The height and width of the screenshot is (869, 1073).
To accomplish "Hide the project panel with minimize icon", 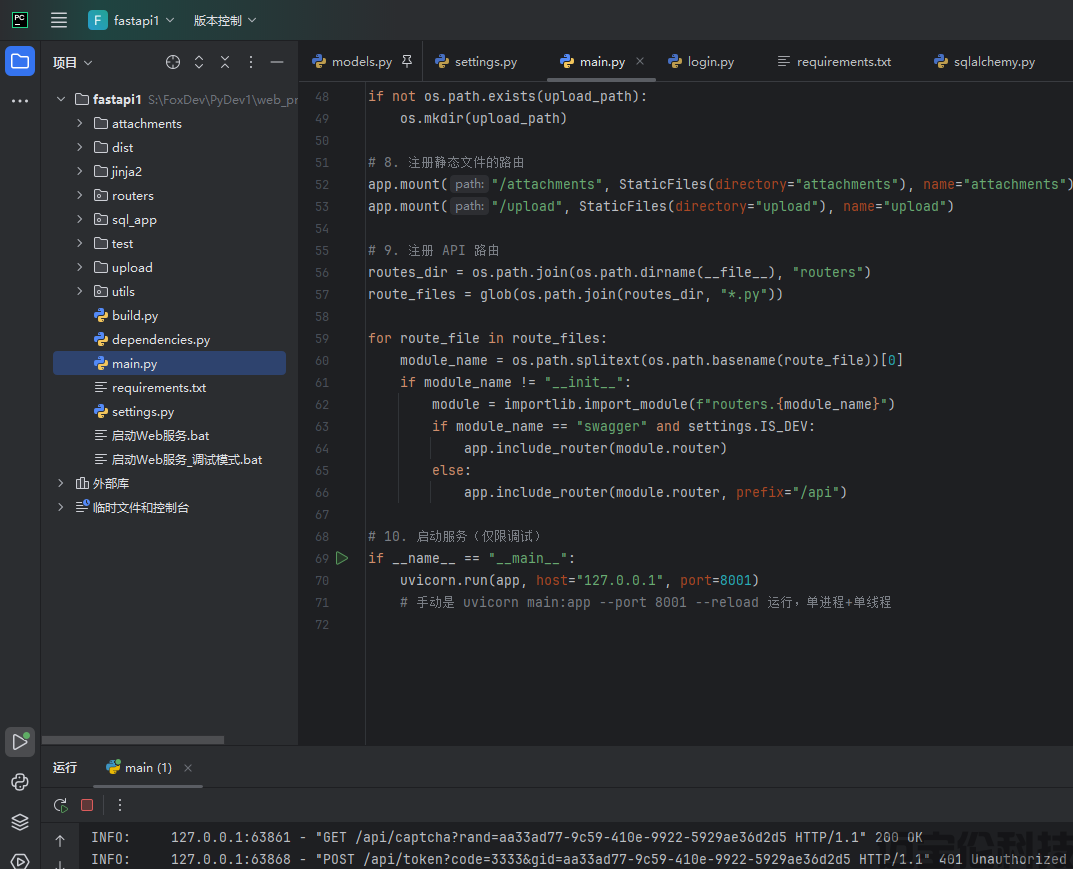I will point(277,62).
